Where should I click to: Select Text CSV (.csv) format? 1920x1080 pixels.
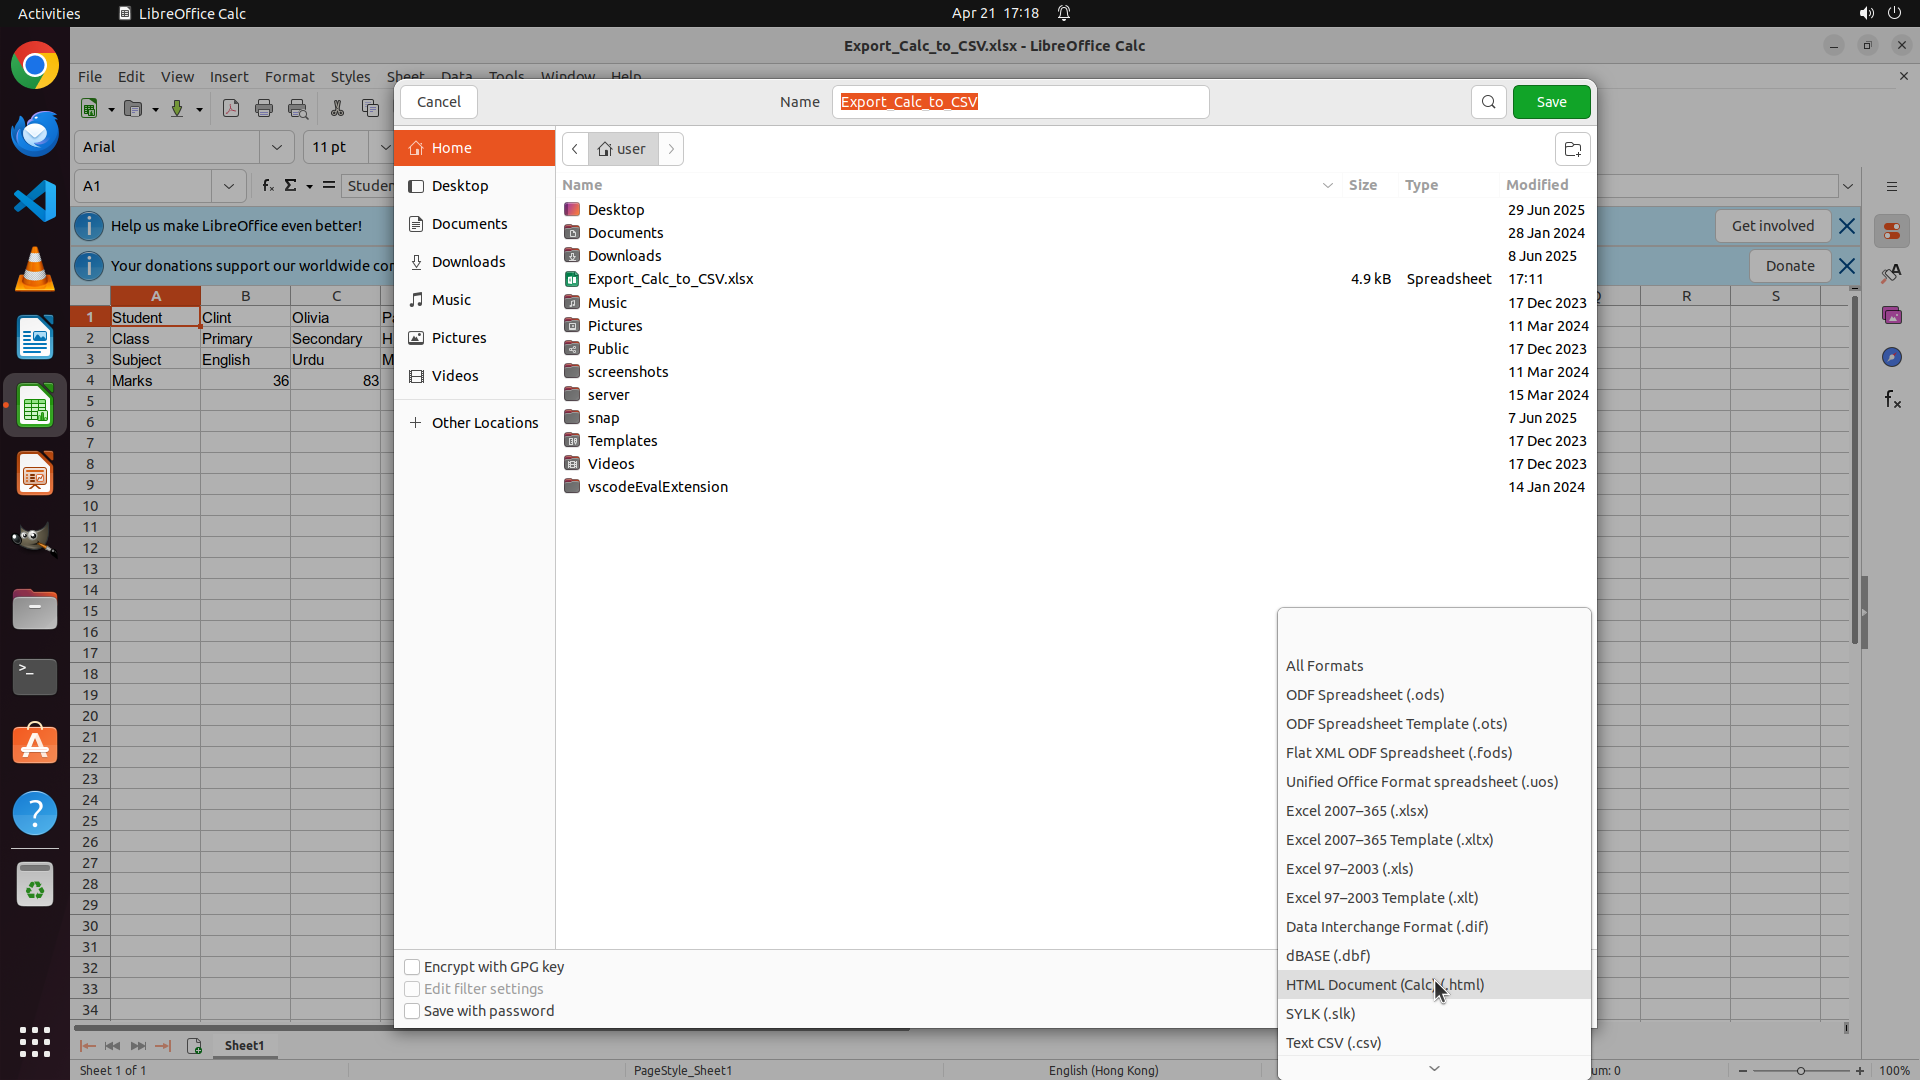(1333, 1042)
